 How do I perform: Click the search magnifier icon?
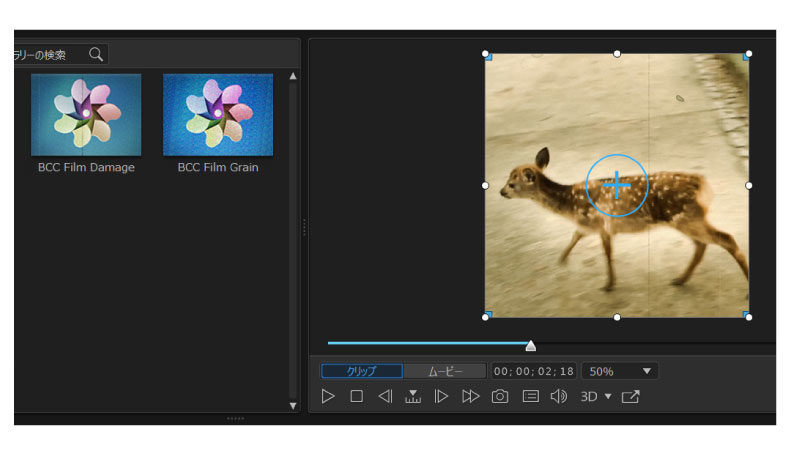(x=96, y=54)
